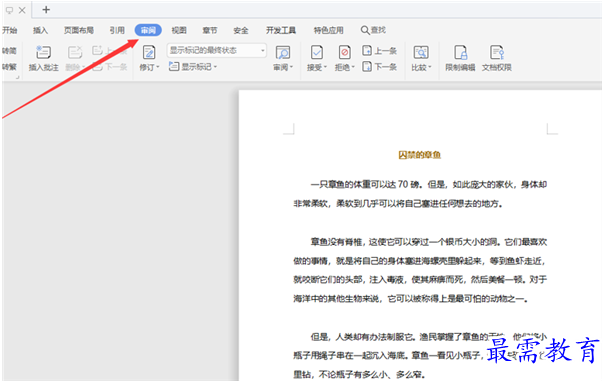Click the 转繁 convert to traditional button
608x382 pixels.
coord(9,67)
